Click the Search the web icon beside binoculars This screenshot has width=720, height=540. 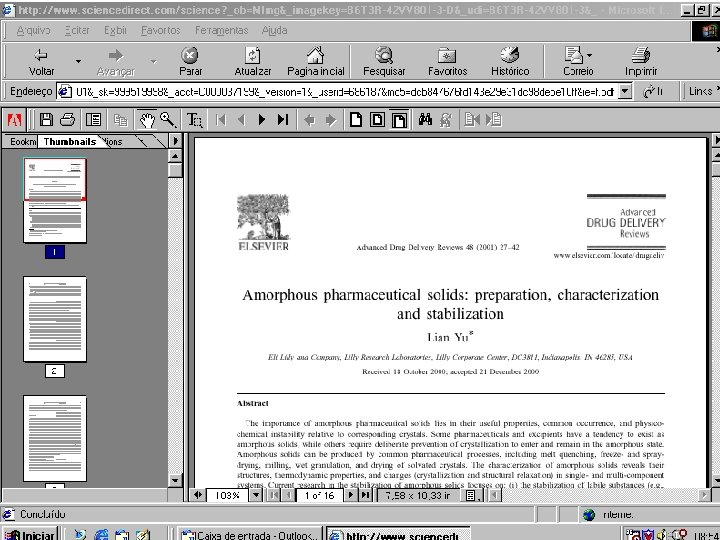[445, 120]
